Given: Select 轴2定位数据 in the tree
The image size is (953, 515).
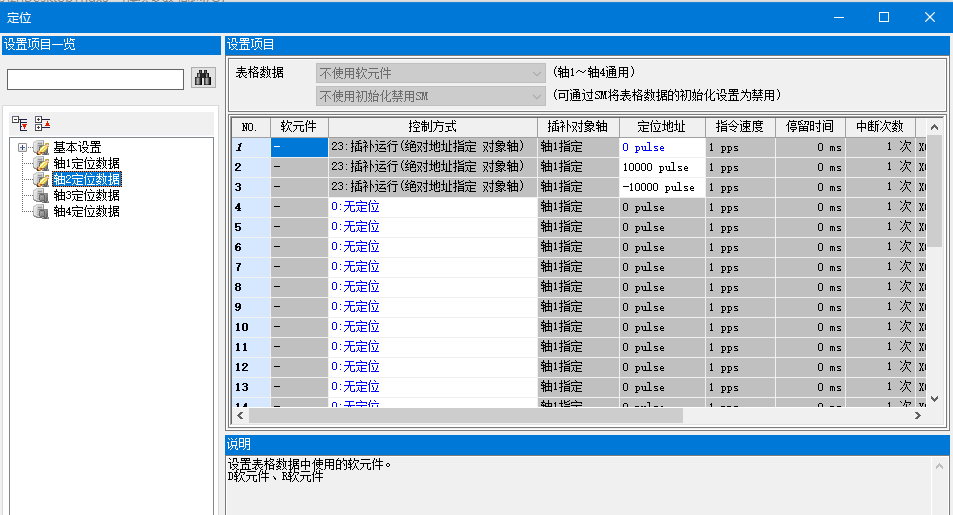Looking at the screenshot, I should [86, 180].
